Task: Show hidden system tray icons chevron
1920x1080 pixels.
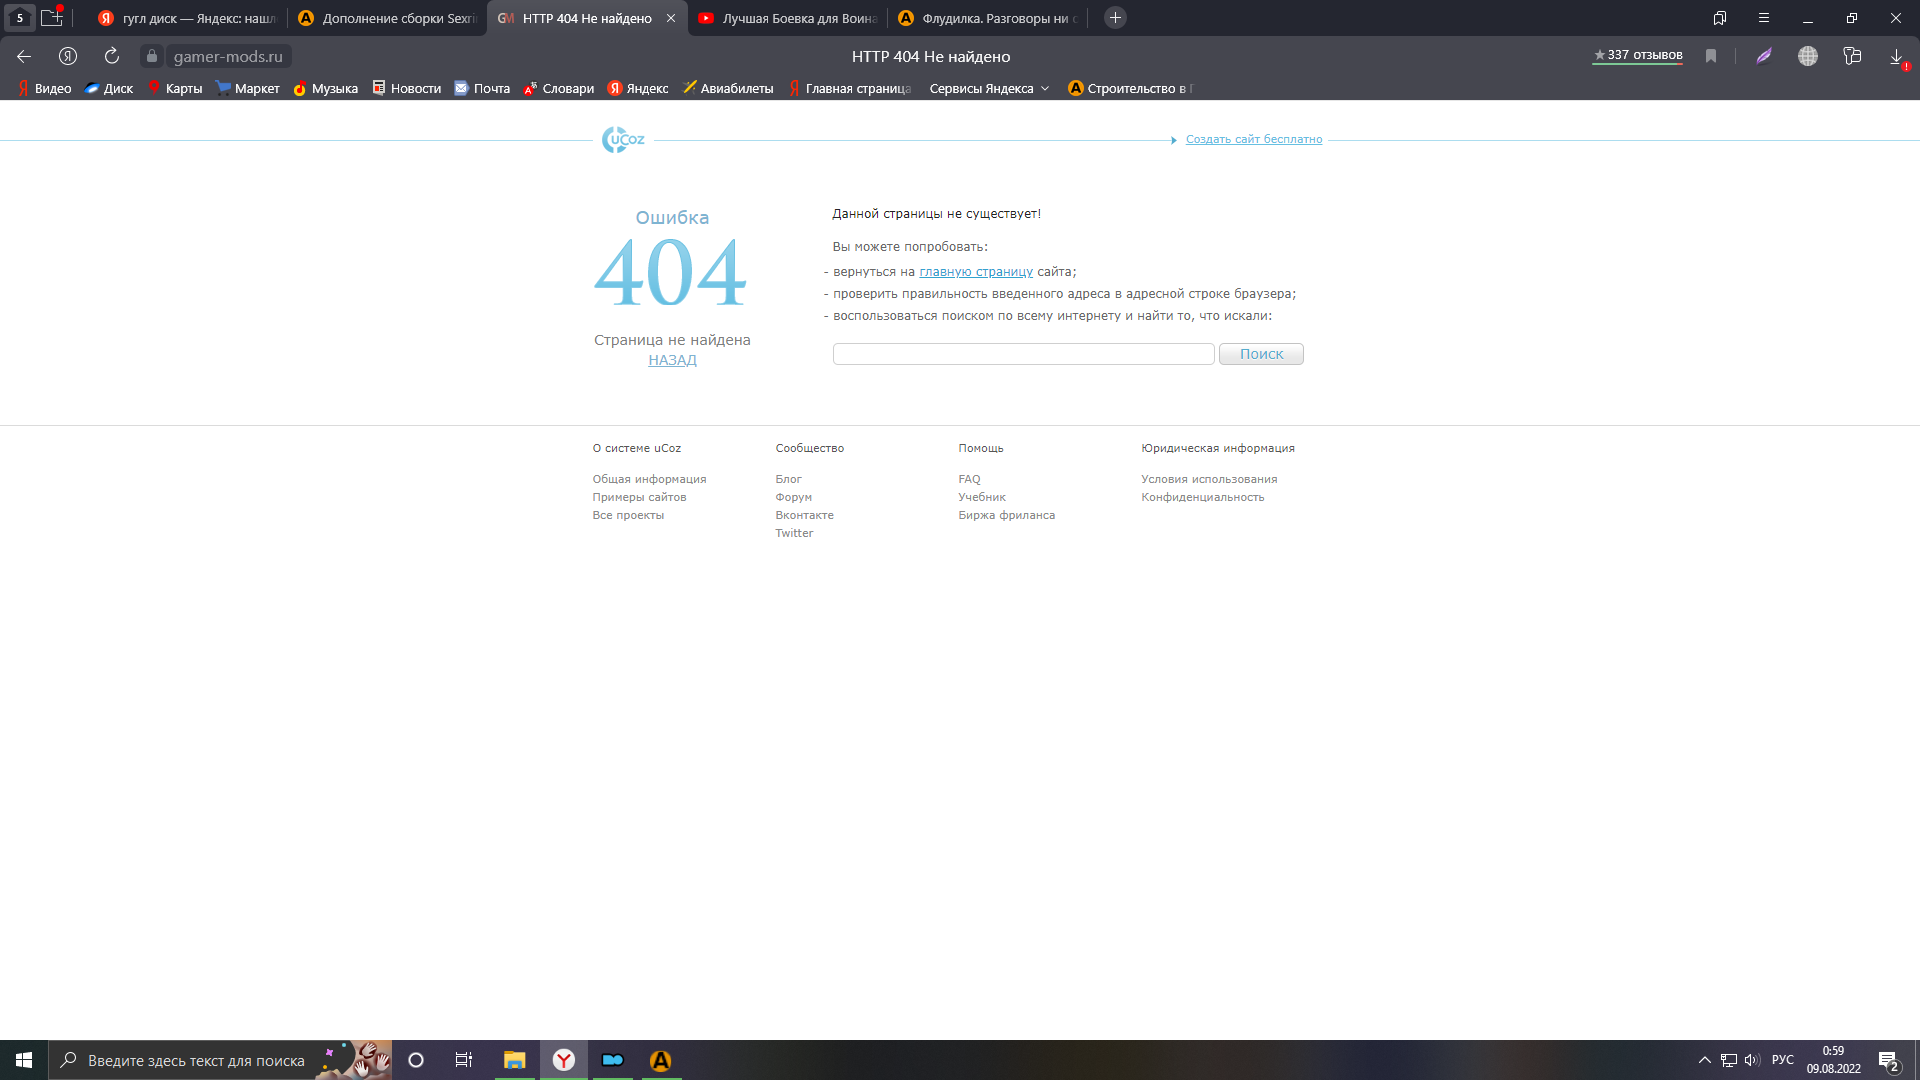Action: (x=1704, y=1060)
